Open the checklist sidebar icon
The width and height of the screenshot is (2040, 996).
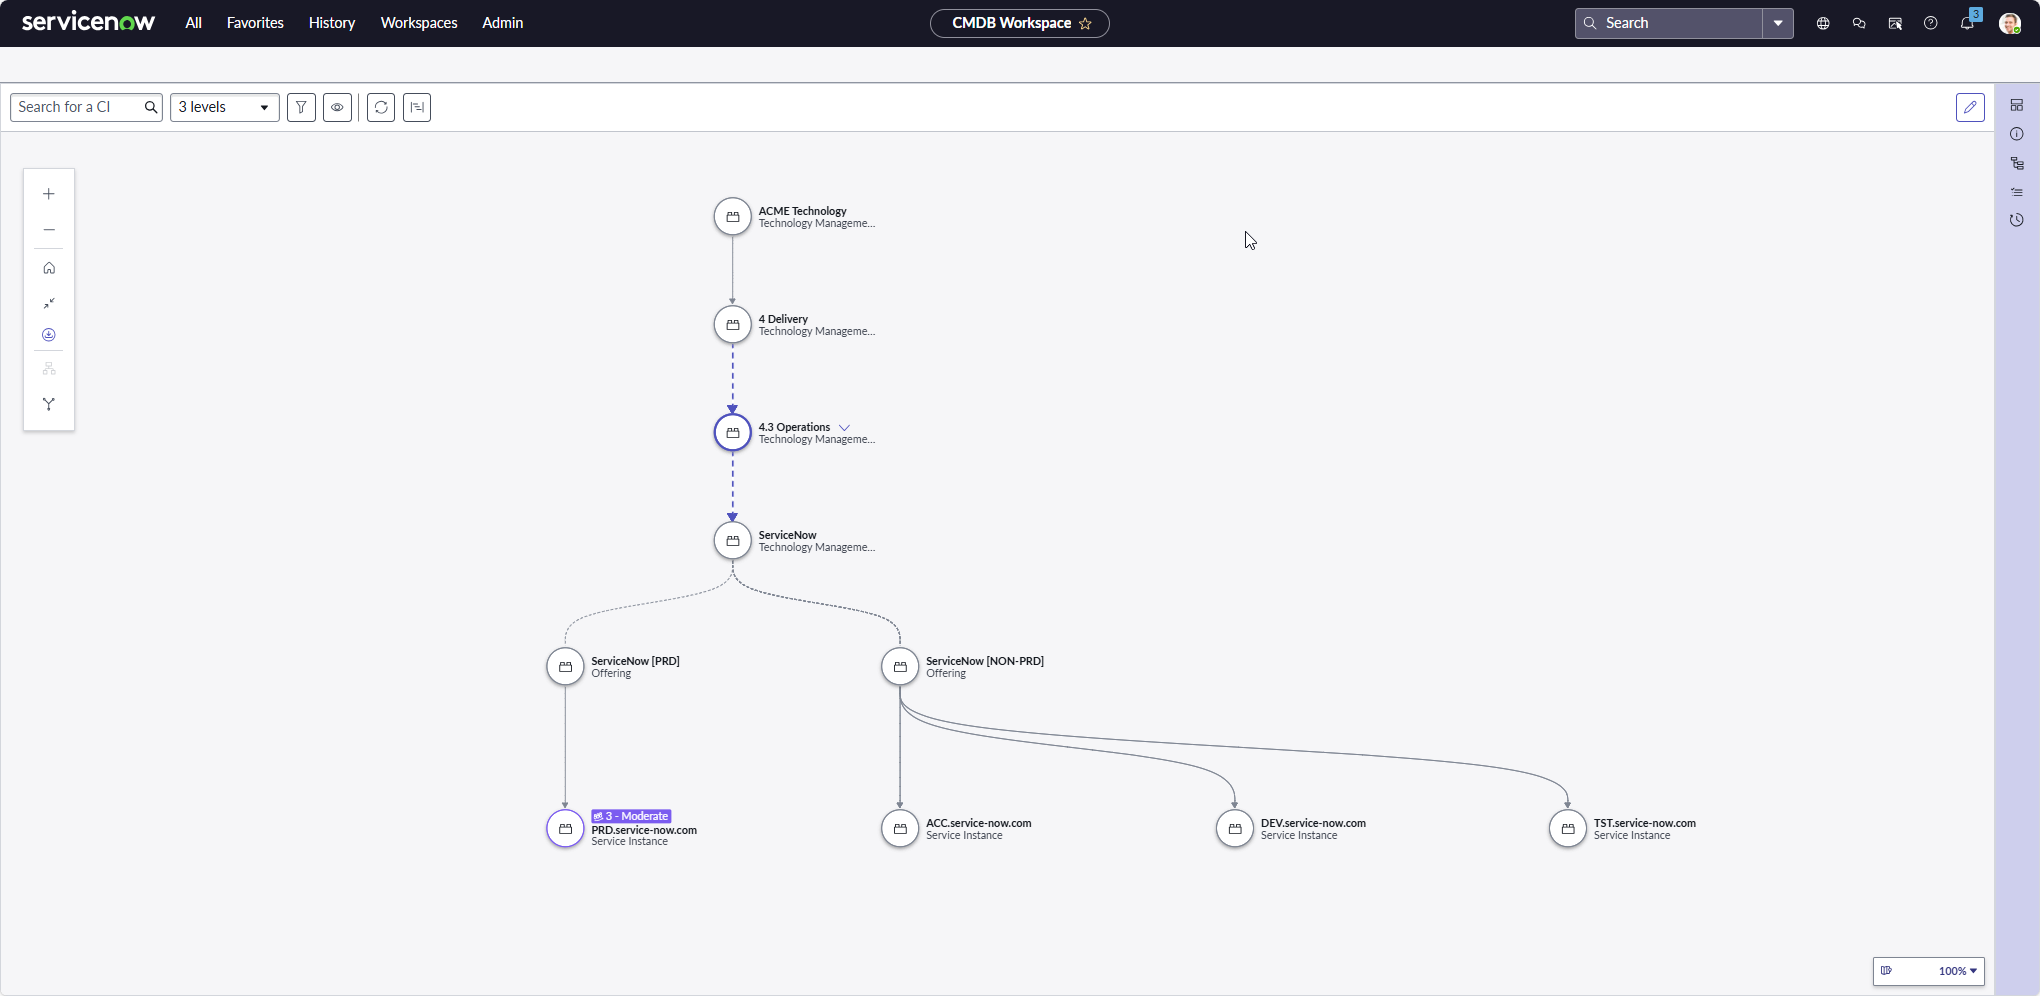(2017, 192)
